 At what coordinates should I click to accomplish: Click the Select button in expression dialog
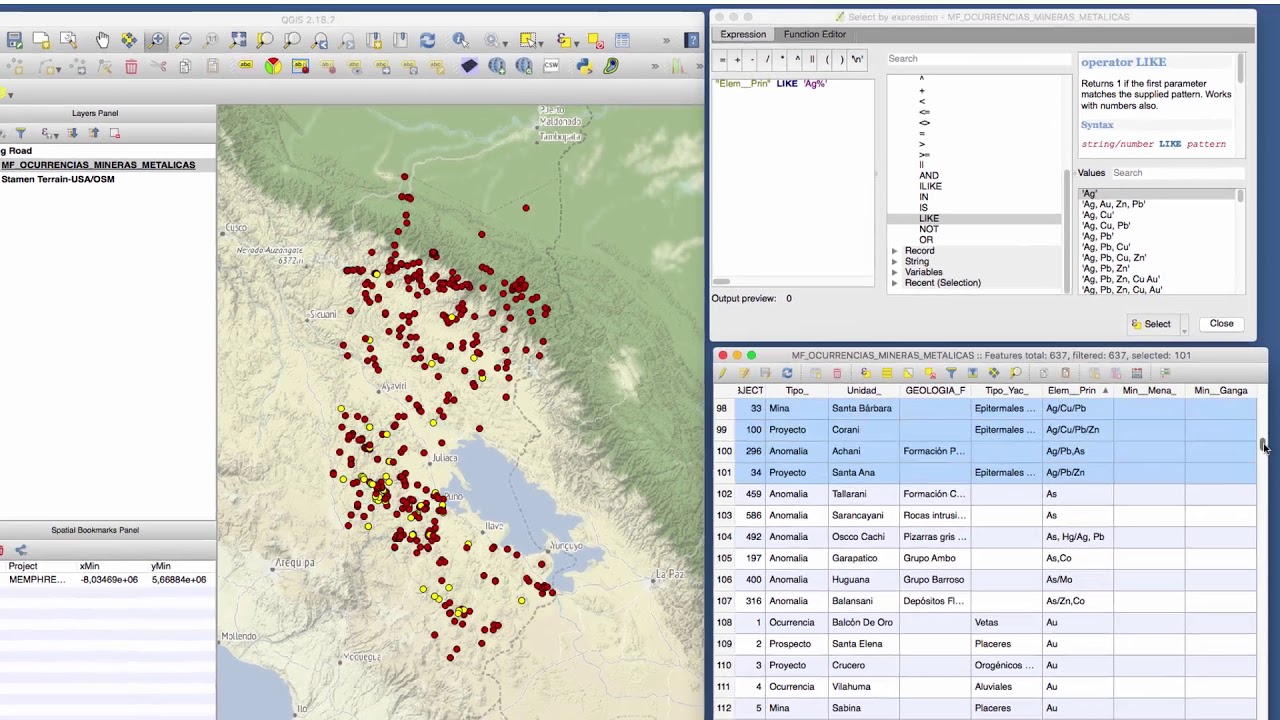(1151, 324)
